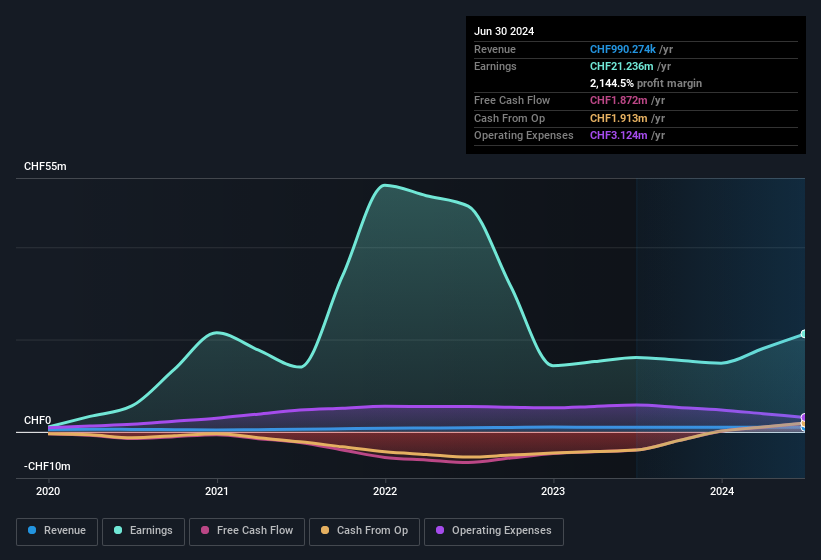Click the CHF55m y-axis label

[45, 166]
